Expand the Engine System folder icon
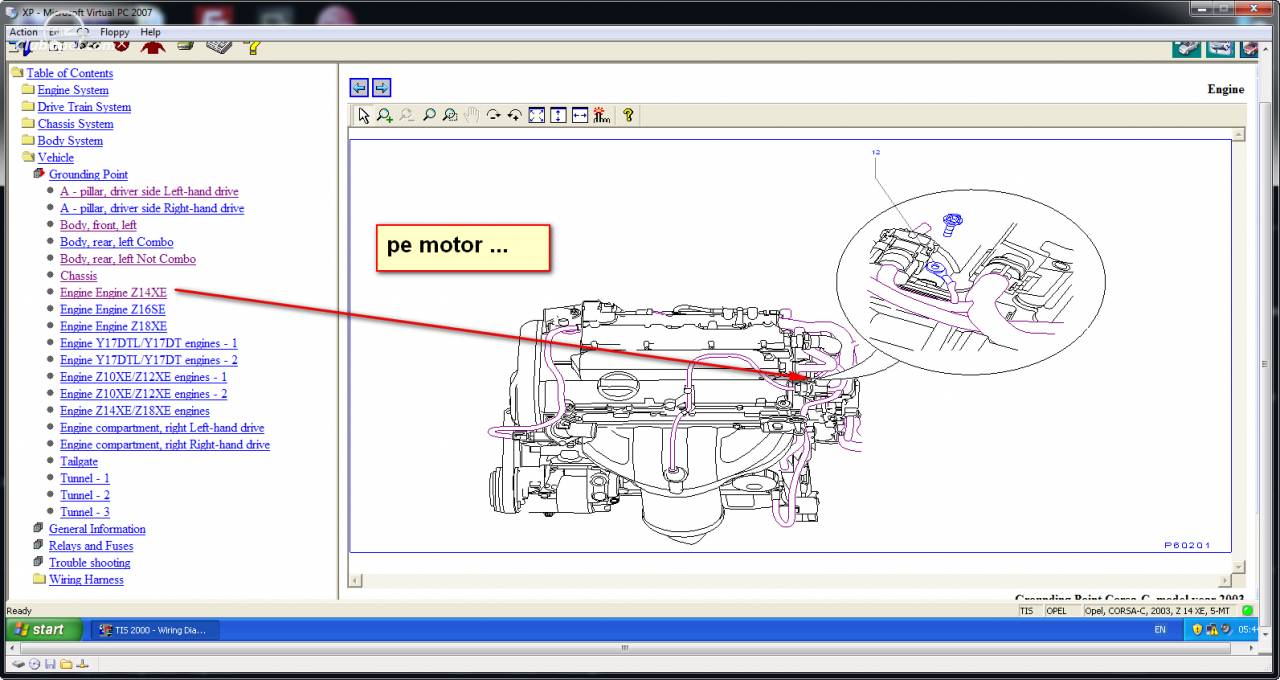This screenshot has height=680, width=1280. [x=28, y=90]
